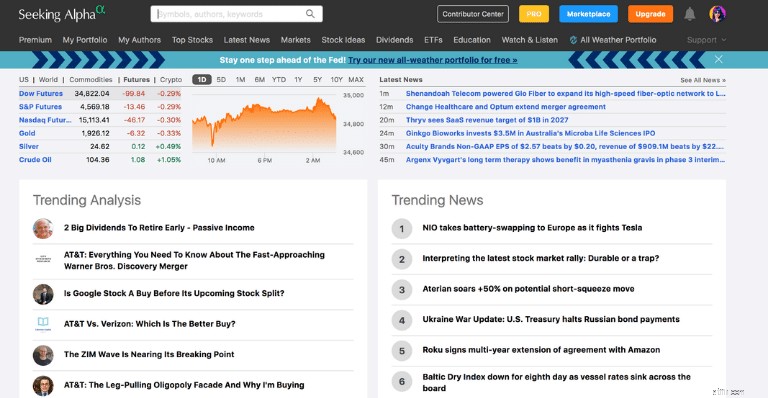Open Change Healthcare and Optum merger news
The width and height of the screenshot is (768, 398).
(x=505, y=107)
